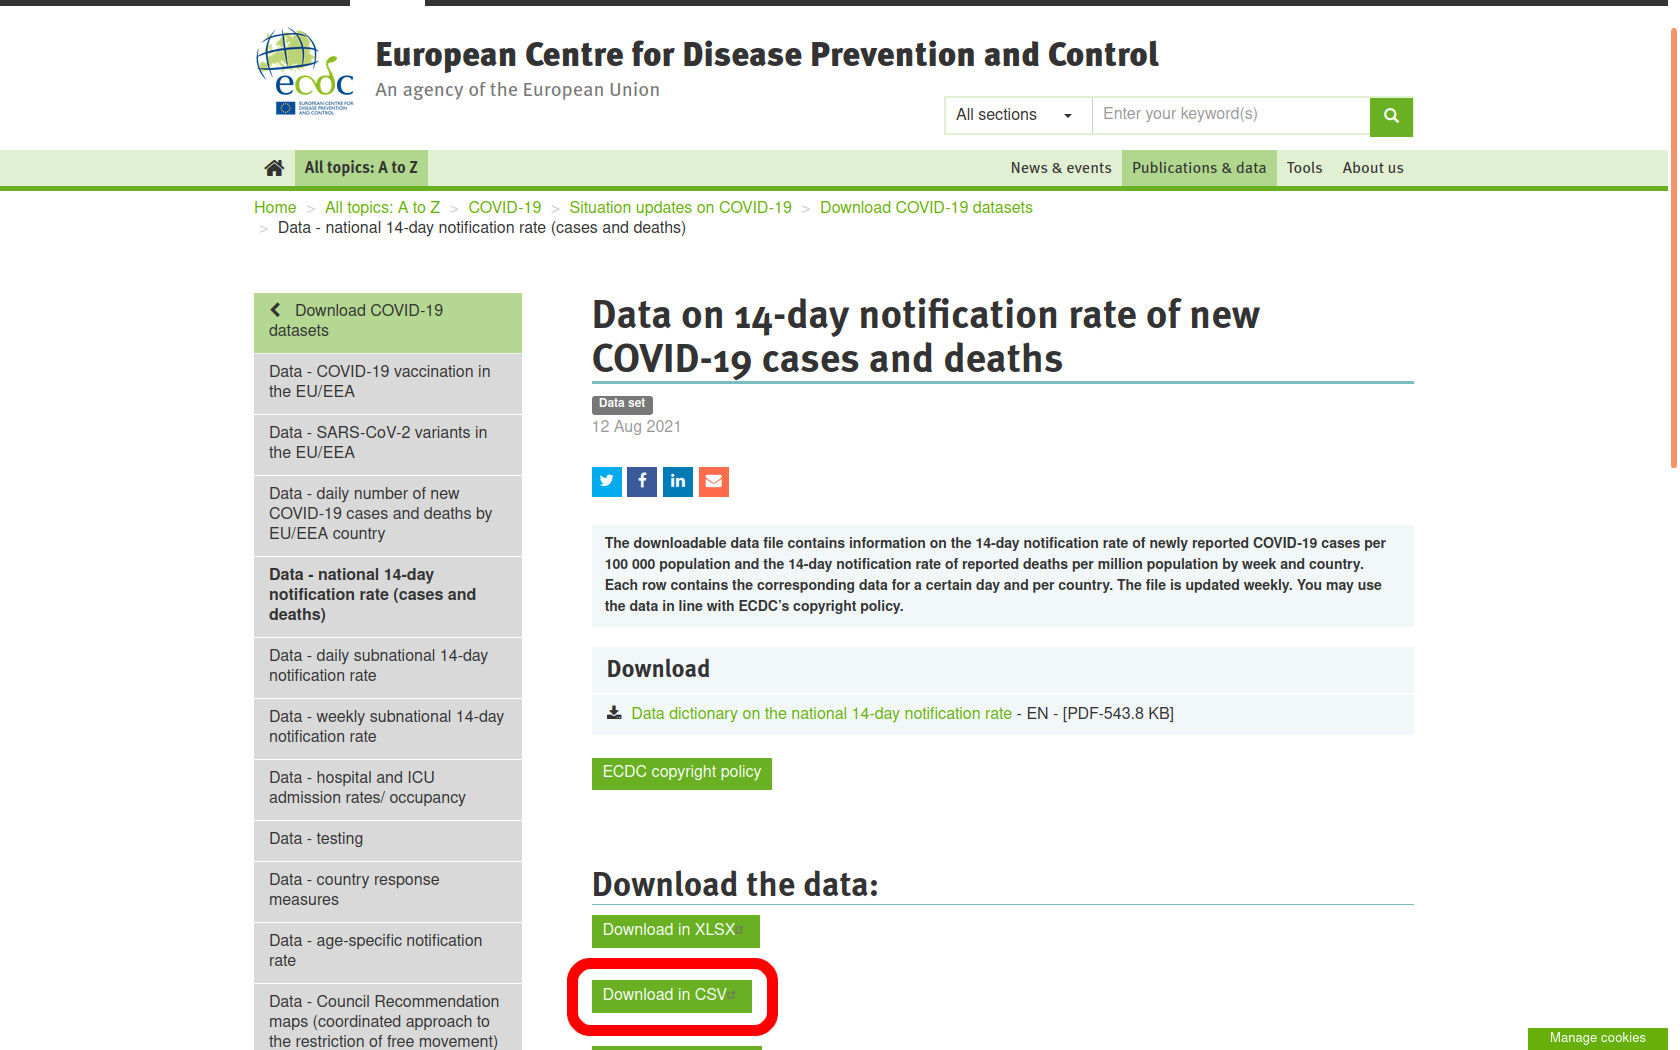Open hospital and ICU admission rates item
The width and height of the screenshot is (1680, 1050).
388,788
